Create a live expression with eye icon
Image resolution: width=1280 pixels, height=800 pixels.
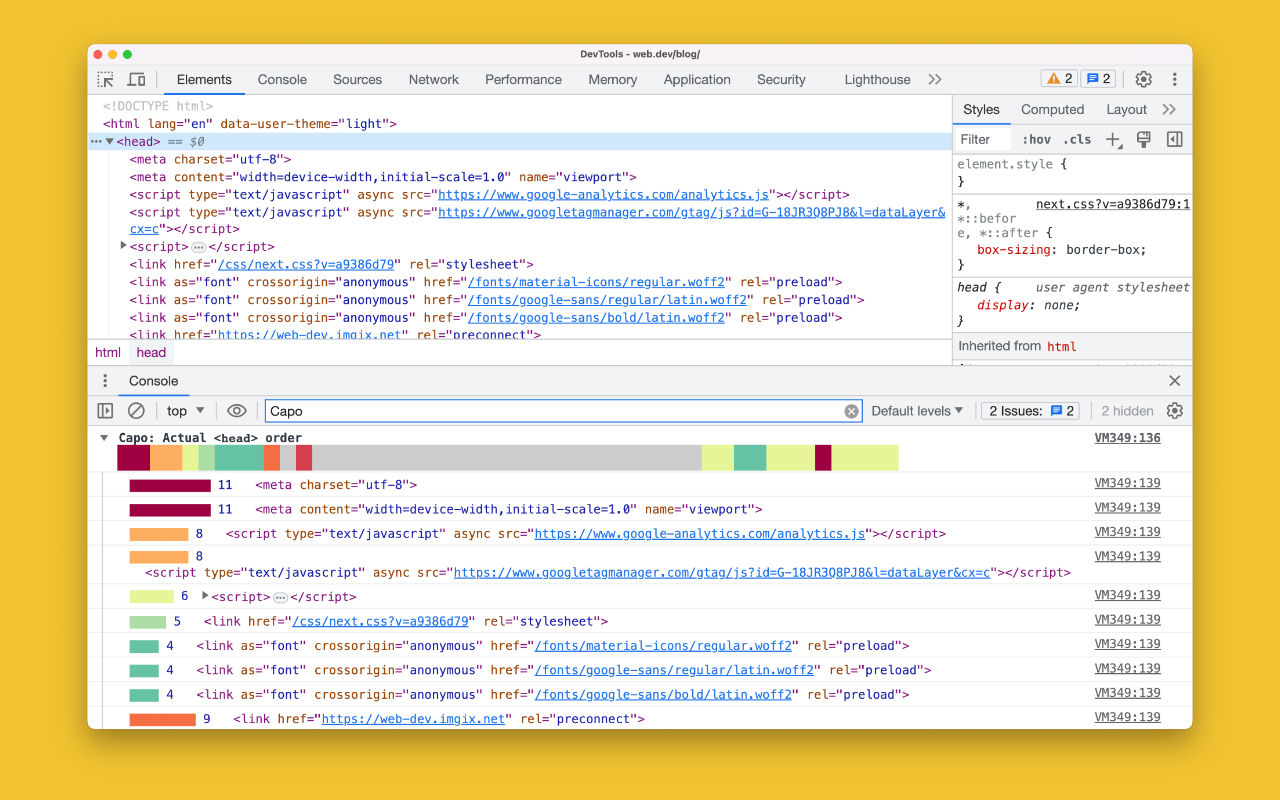[236, 411]
